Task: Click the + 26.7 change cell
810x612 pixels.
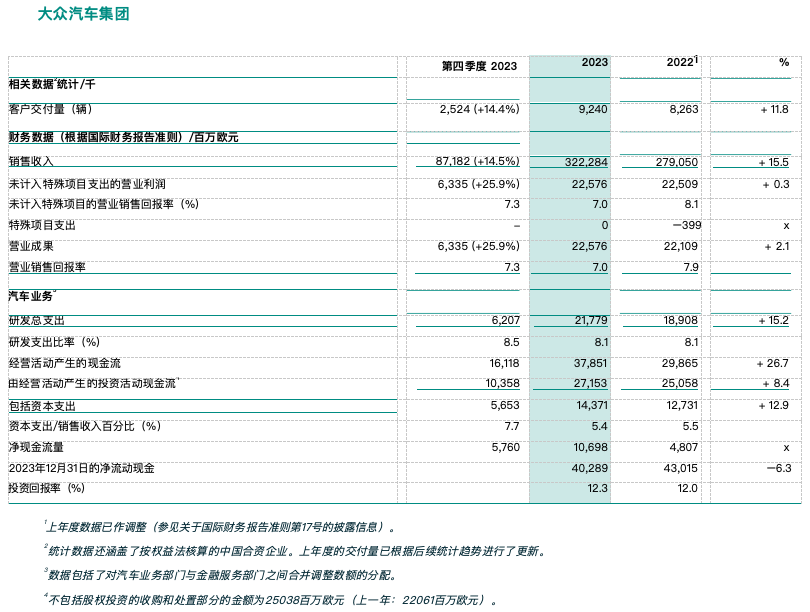Action: (x=773, y=363)
